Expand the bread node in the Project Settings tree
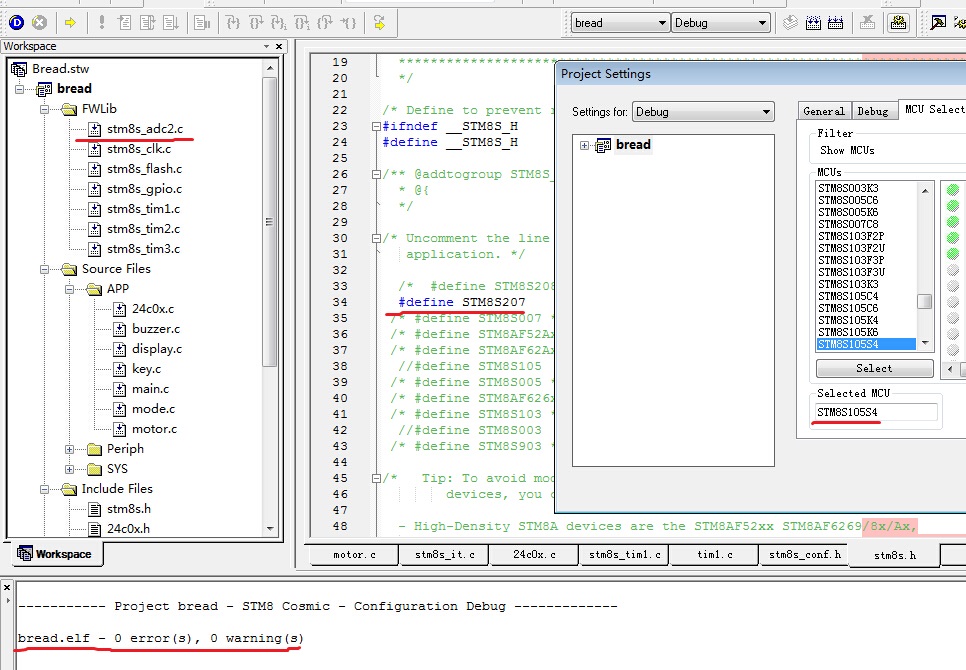Image resolution: width=966 pixels, height=670 pixels. [584, 145]
